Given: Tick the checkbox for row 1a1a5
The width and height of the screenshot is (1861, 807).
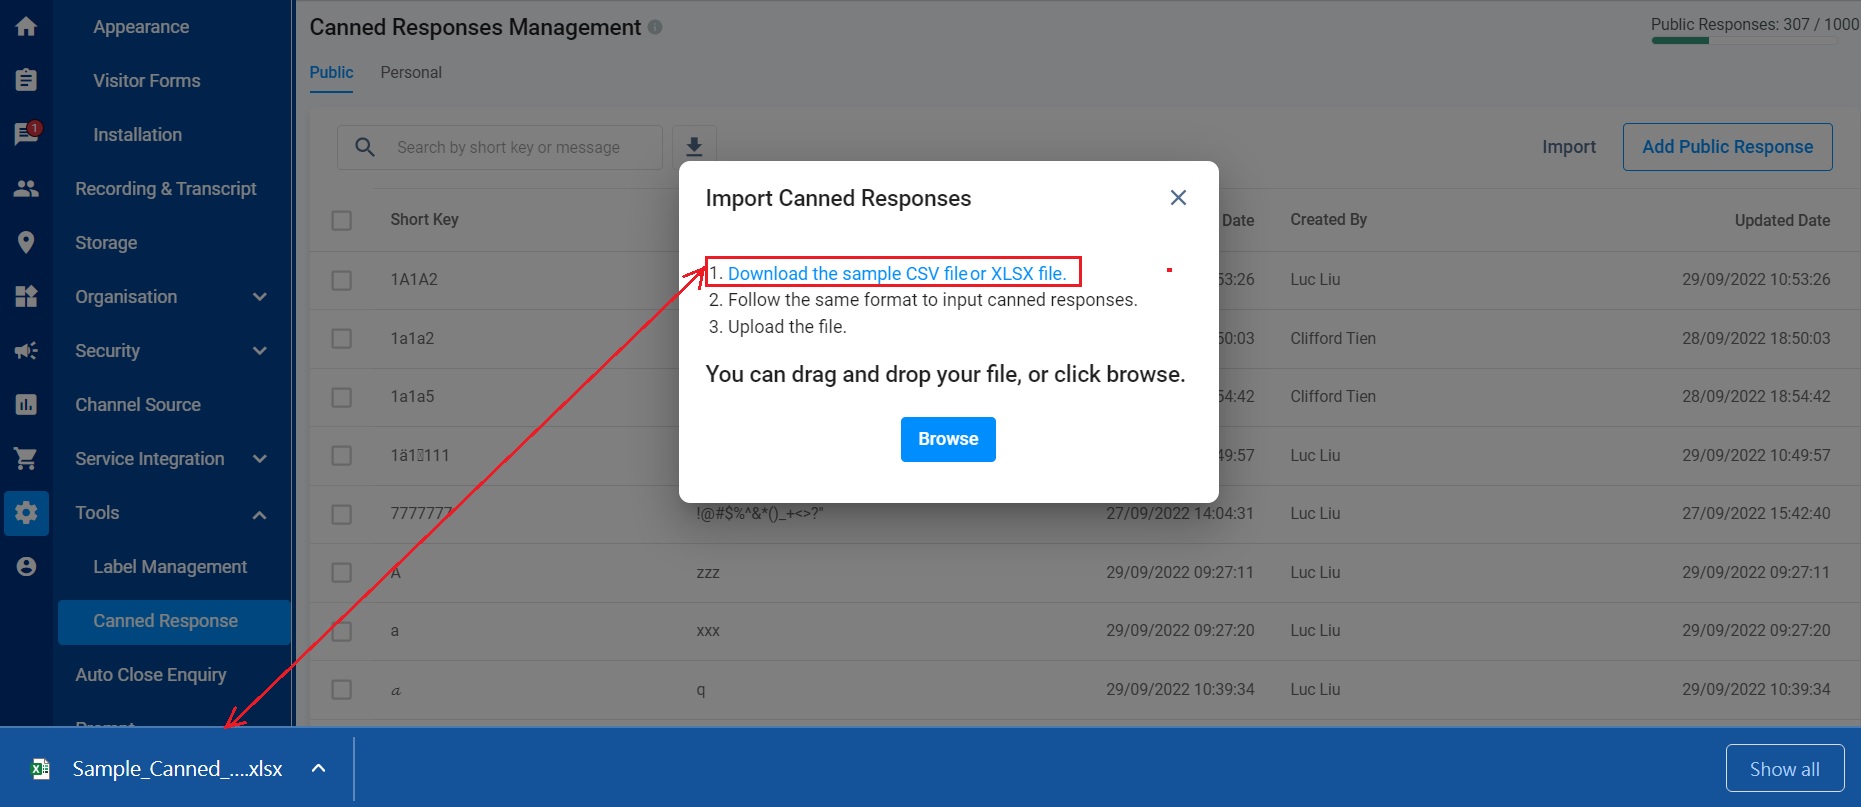Looking at the screenshot, I should click(342, 397).
